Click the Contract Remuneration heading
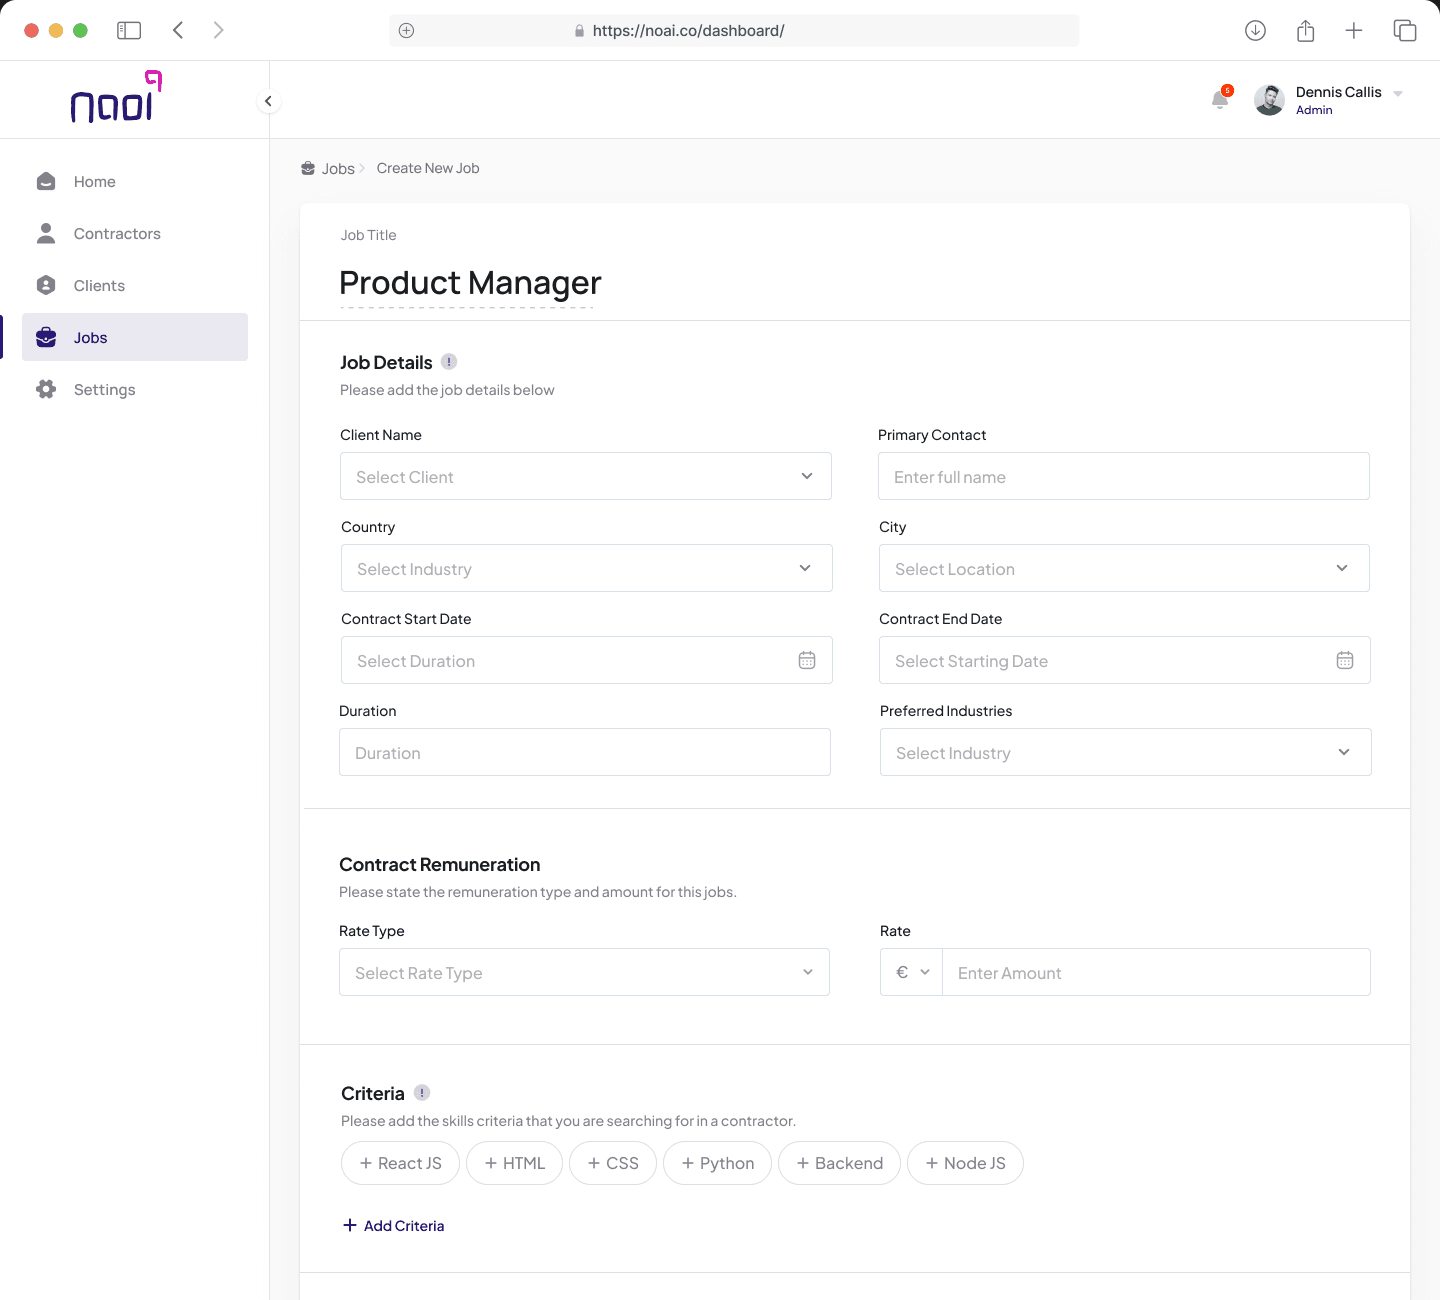The width and height of the screenshot is (1440, 1300). click(440, 864)
